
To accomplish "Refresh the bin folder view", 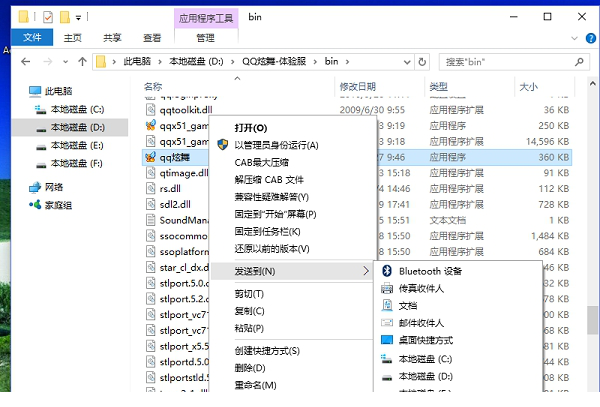I will point(422,62).
